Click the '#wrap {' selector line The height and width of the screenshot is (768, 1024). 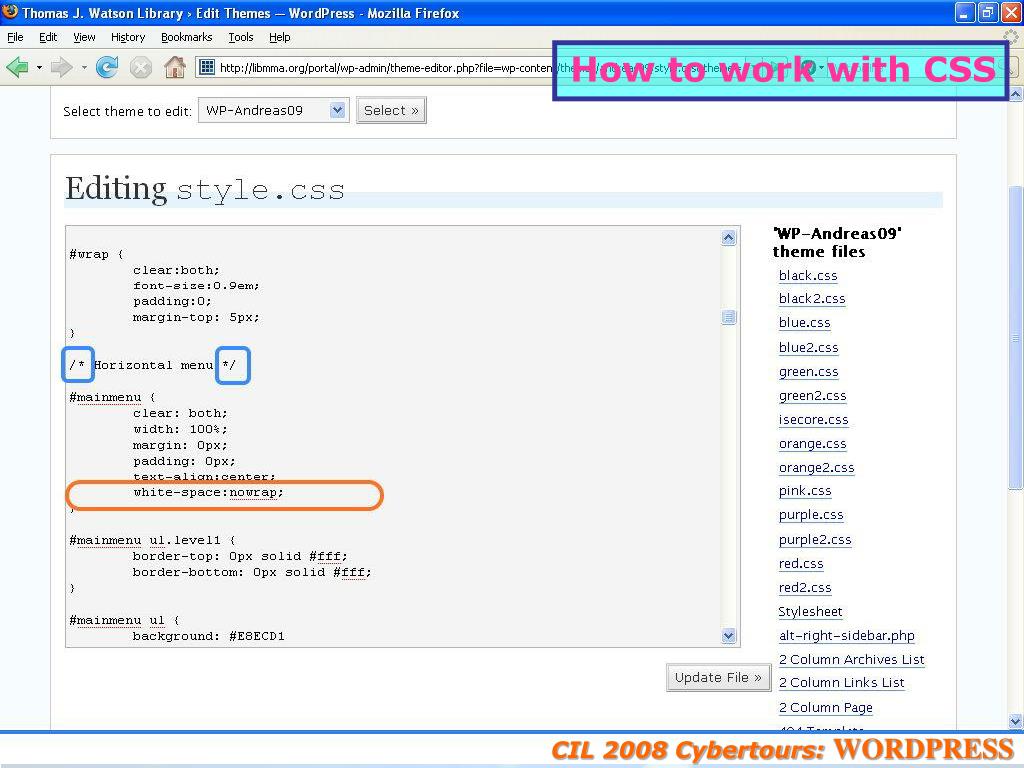[x=97, y=254]
